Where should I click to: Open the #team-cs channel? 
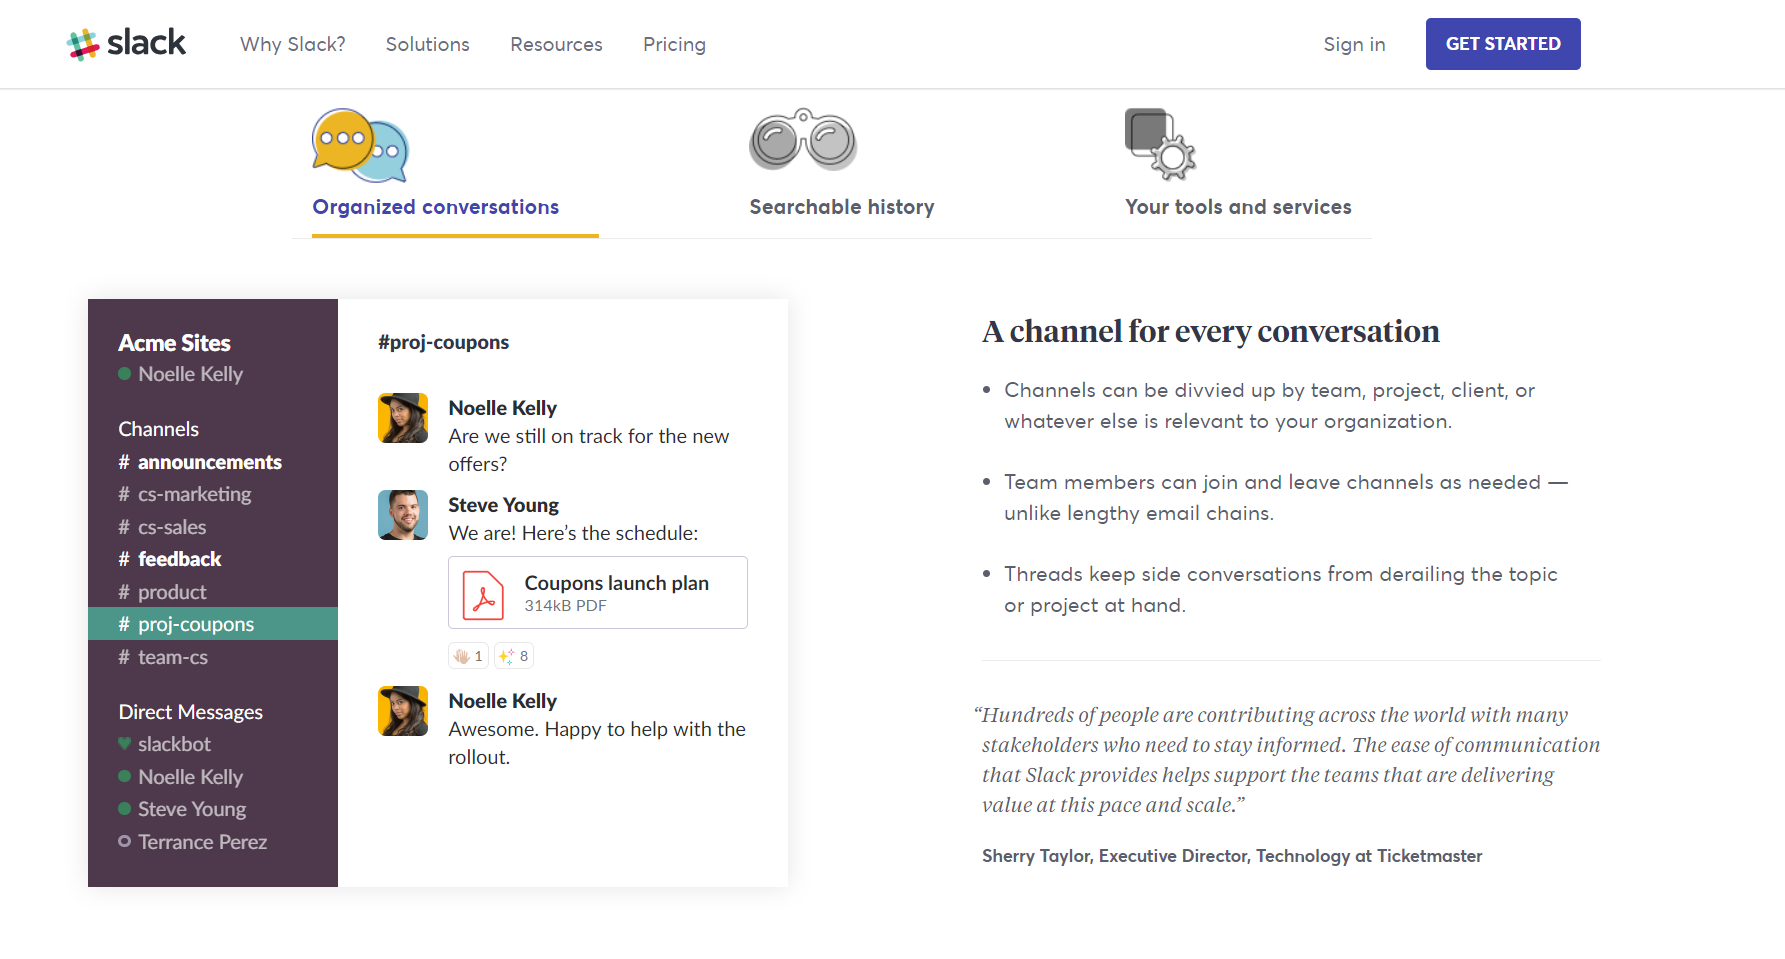click(x=213, y=657)
